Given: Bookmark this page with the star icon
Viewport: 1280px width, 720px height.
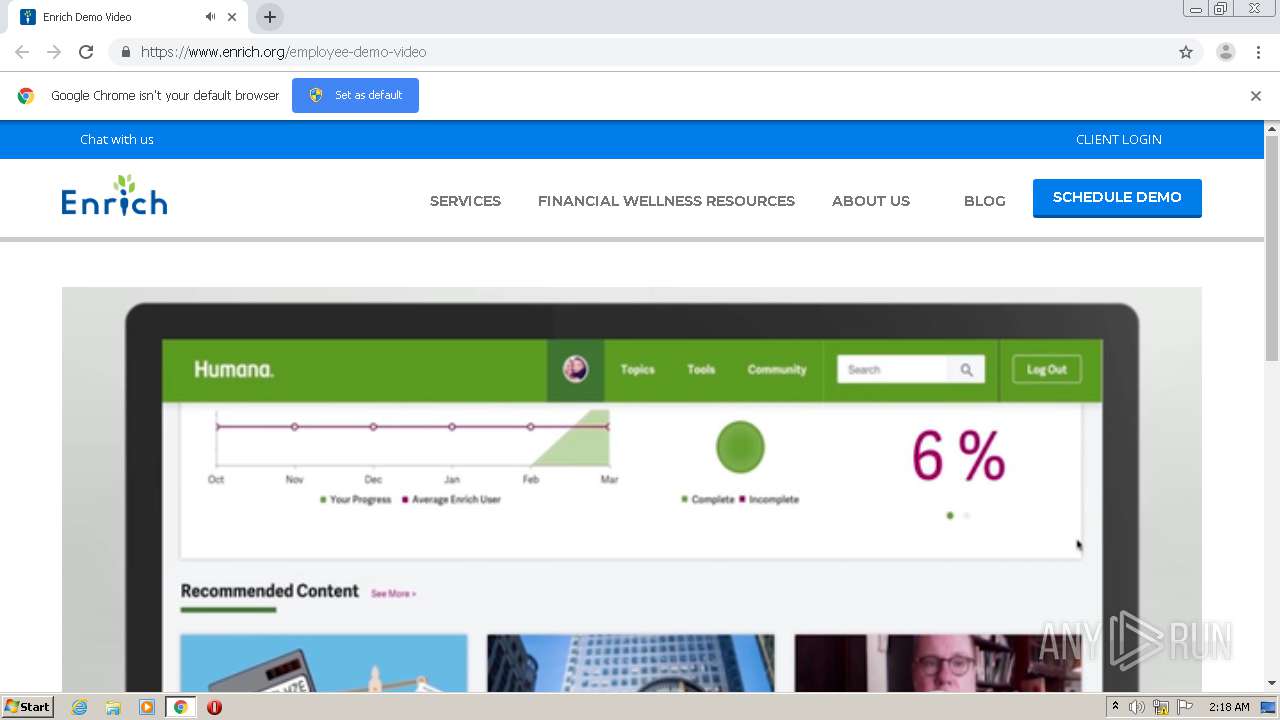Looking at the screenshot, I should 1186,52.
